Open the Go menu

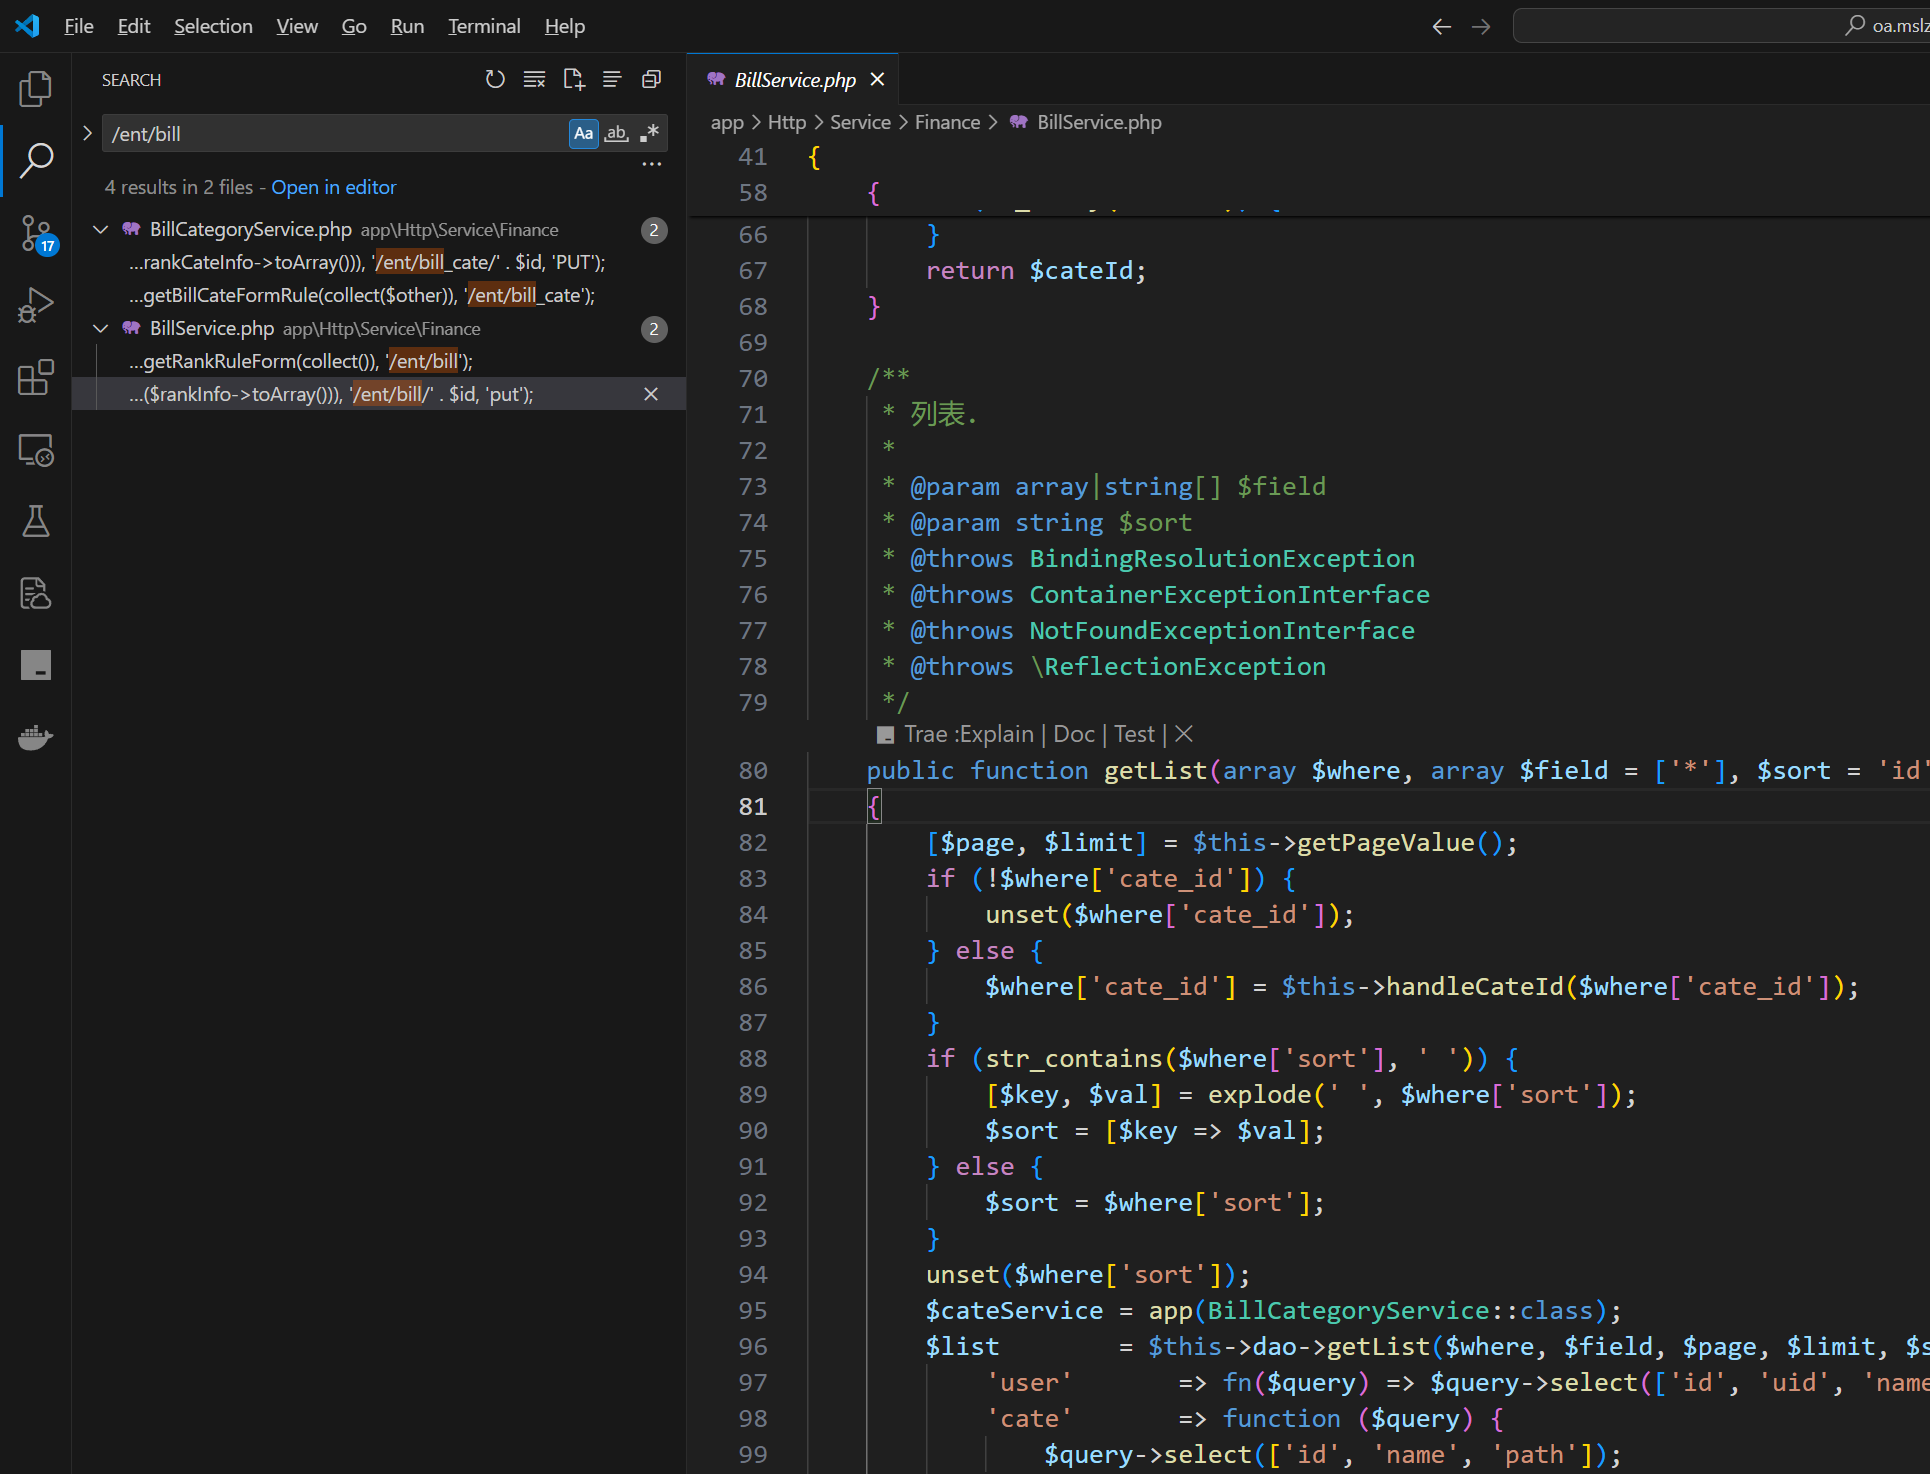coord(354,26)
